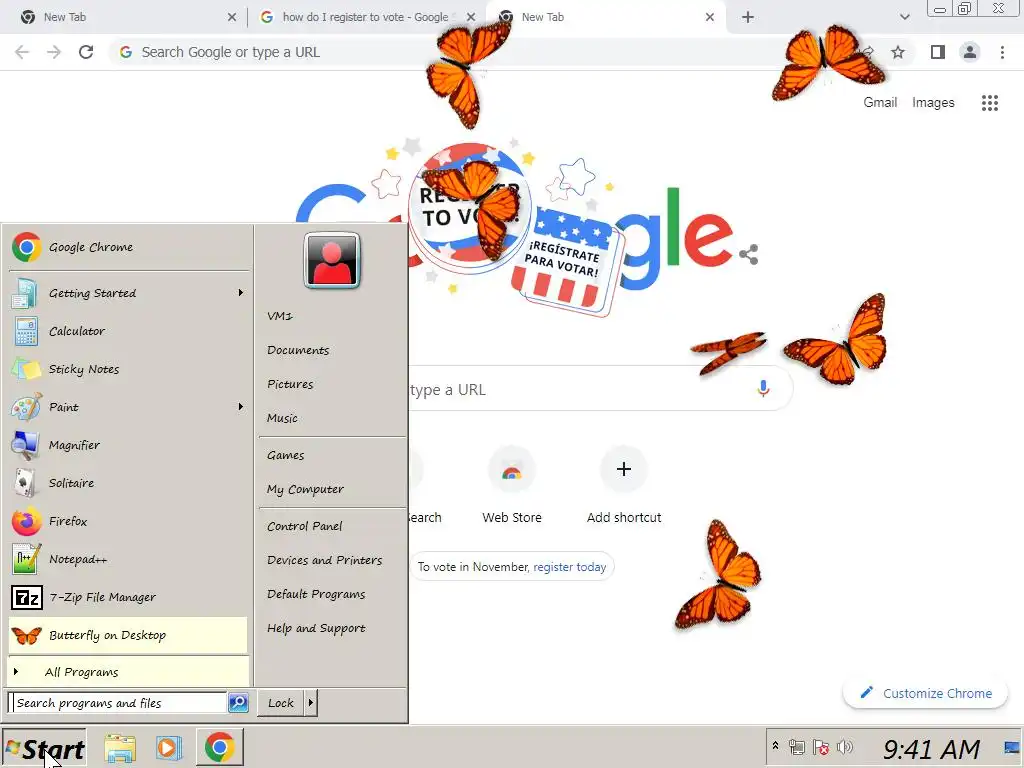Close the 'how do I register to vote' tab
This screenshot has height=768, width=1024.
(x=471, y=17)
